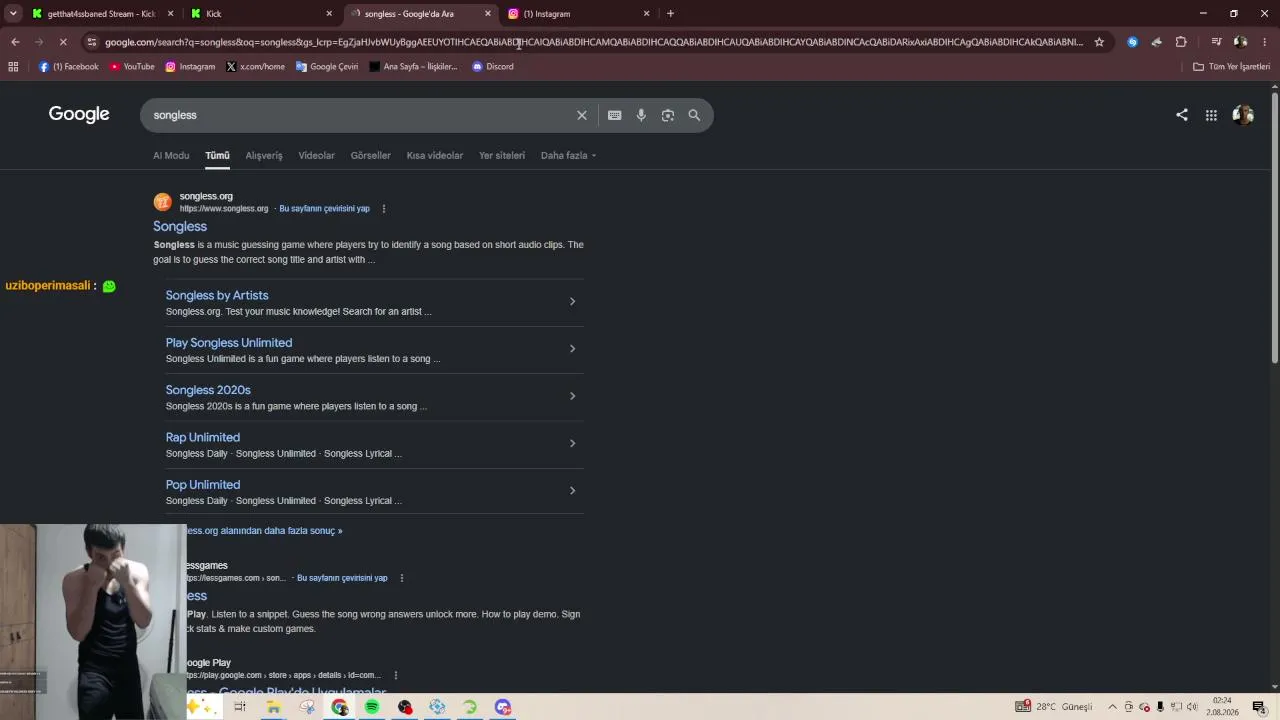Select the Alışveriş search tab
This screenshot has height=720, width=1280.
(264, 156)
